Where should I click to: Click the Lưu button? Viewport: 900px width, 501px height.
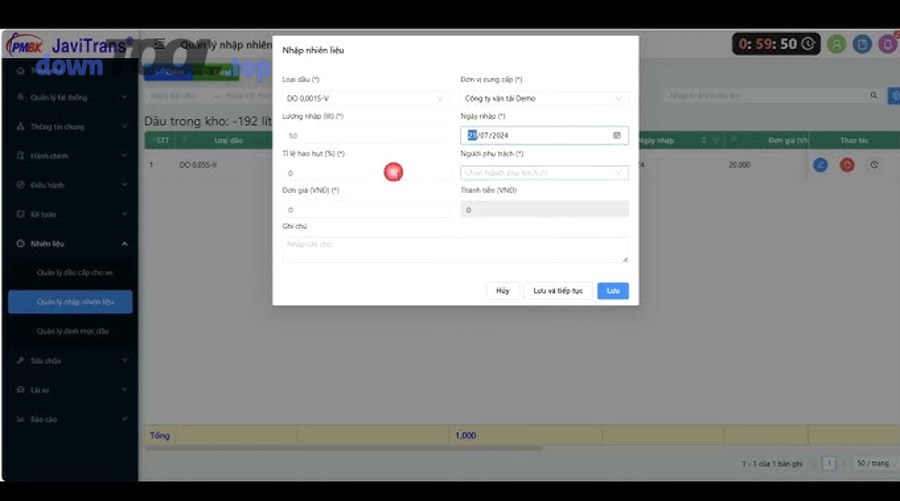[613, 290]
